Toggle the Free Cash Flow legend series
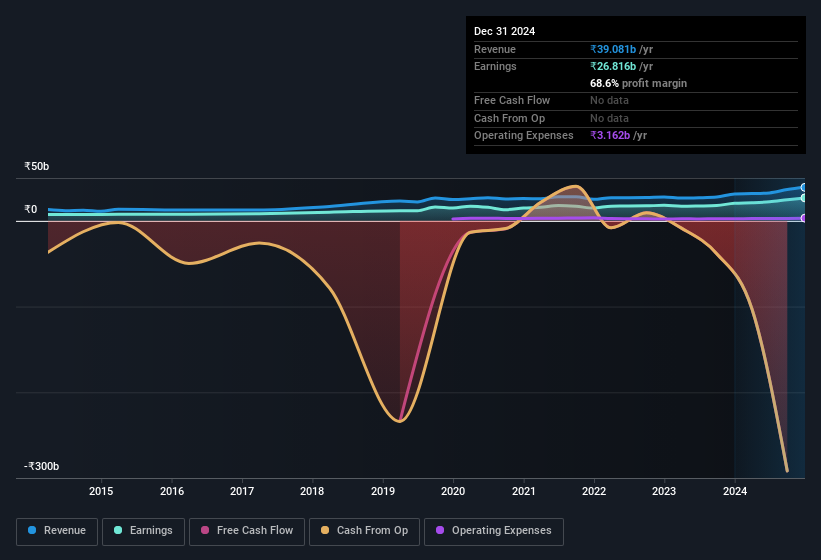 247,531
